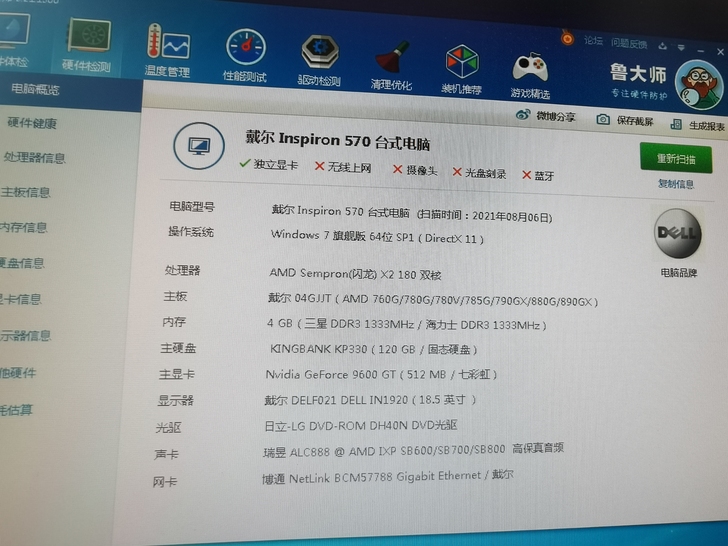This screenshot has width=728, height=546.
Task: Minimize the 鲁大师 window
Action: [701, 49]
